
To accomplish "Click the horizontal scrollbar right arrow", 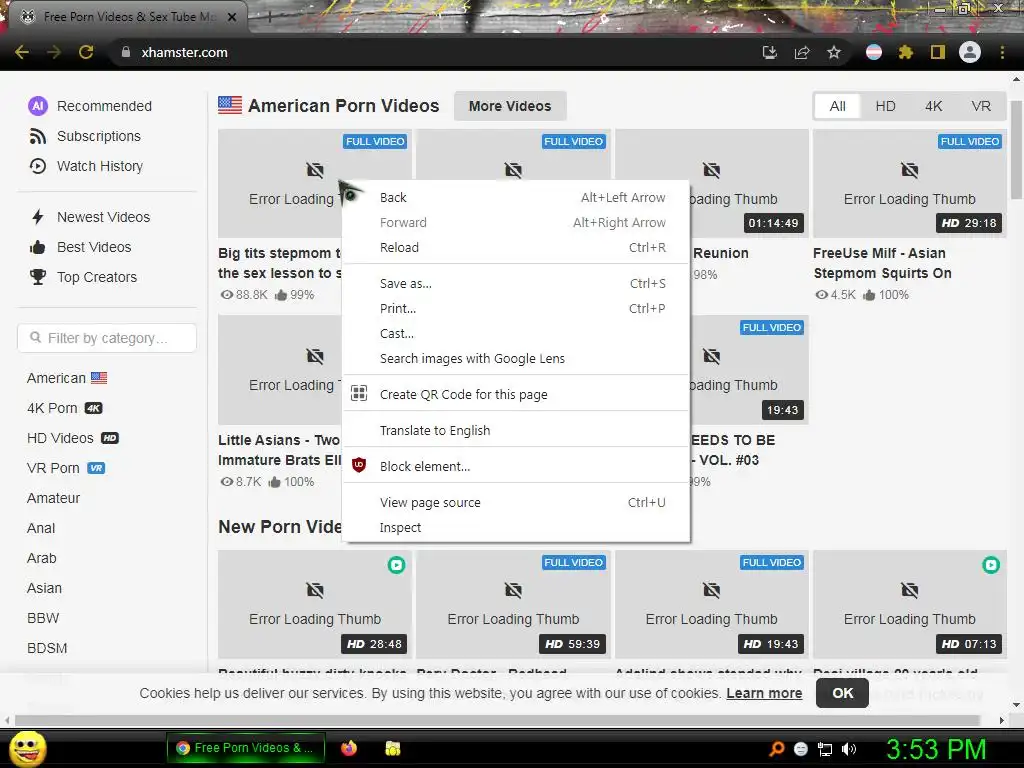I will pyautogui.click(x=1002, y=720).
